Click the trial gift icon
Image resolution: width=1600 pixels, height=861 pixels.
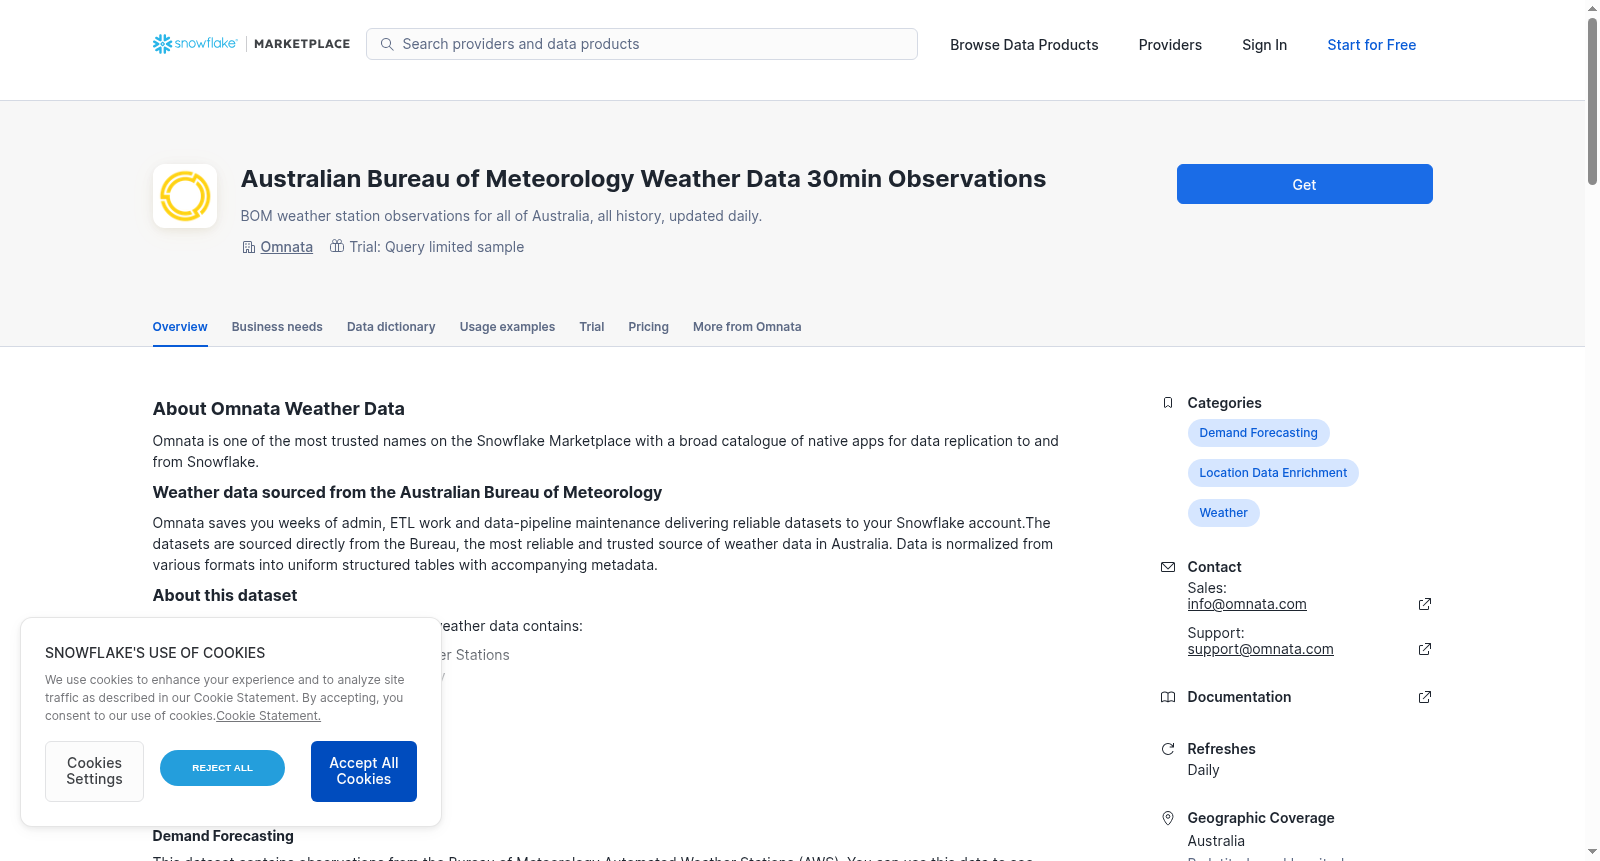(337, 246)
